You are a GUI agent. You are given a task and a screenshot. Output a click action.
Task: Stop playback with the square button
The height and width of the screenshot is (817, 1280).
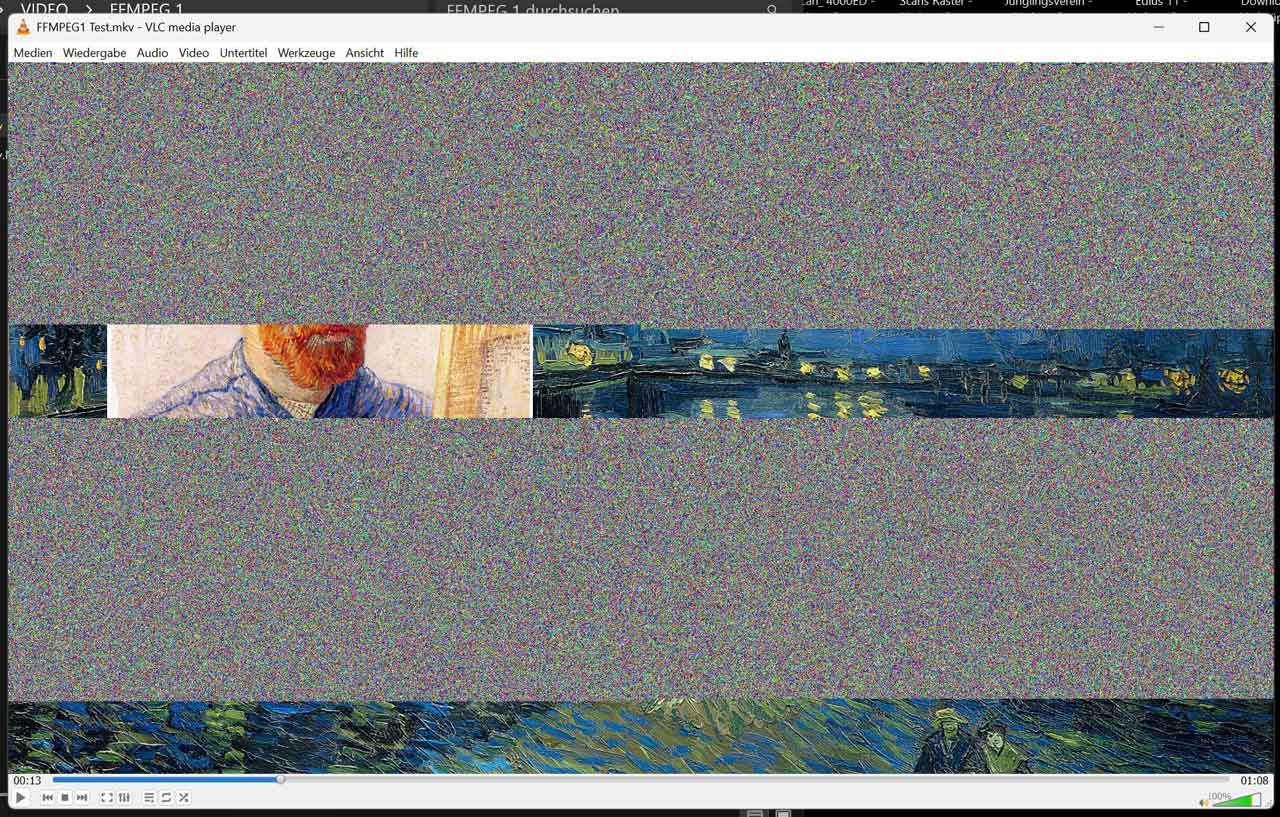[65, 798]
